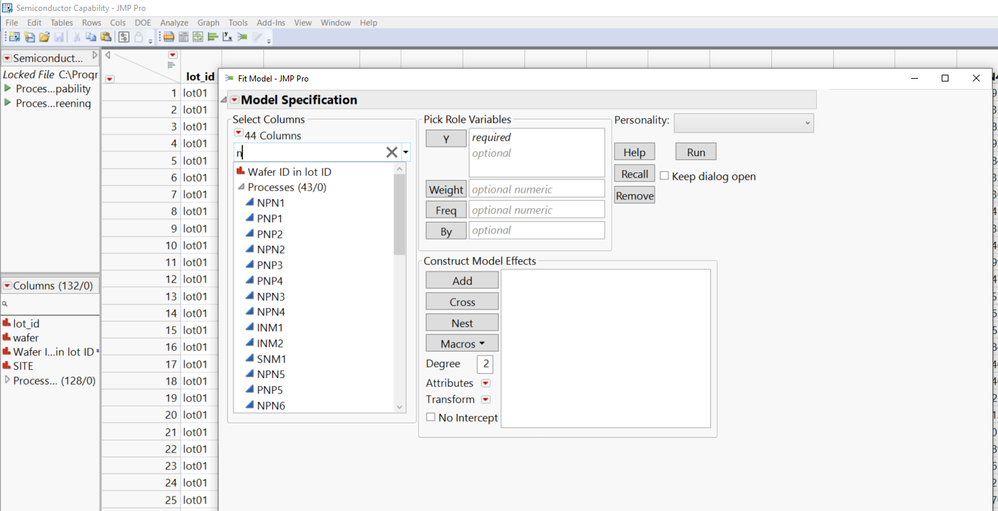Open the Macros dropdown button
This screenshot has height=511, width=998.
tap(461, 344)
